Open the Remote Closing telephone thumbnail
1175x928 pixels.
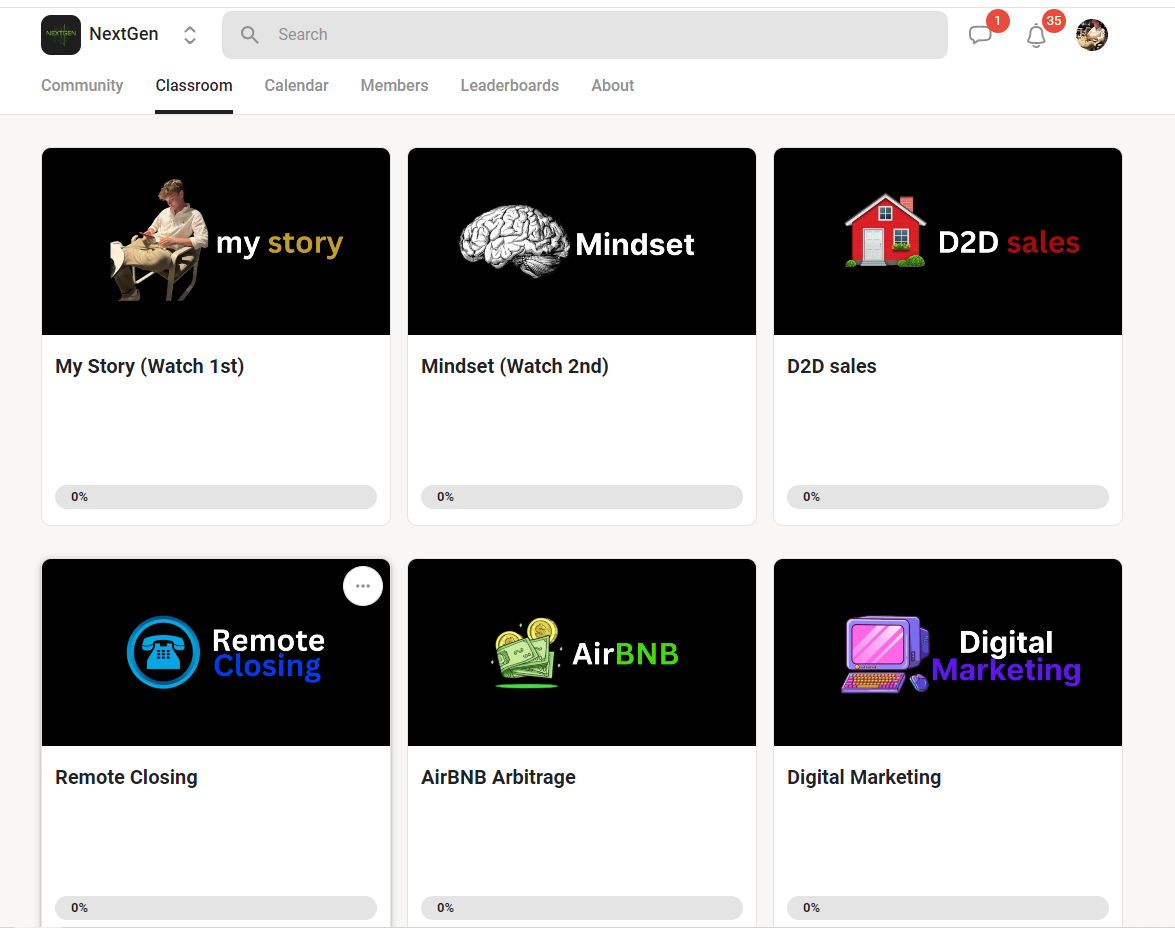coord(216,652)
